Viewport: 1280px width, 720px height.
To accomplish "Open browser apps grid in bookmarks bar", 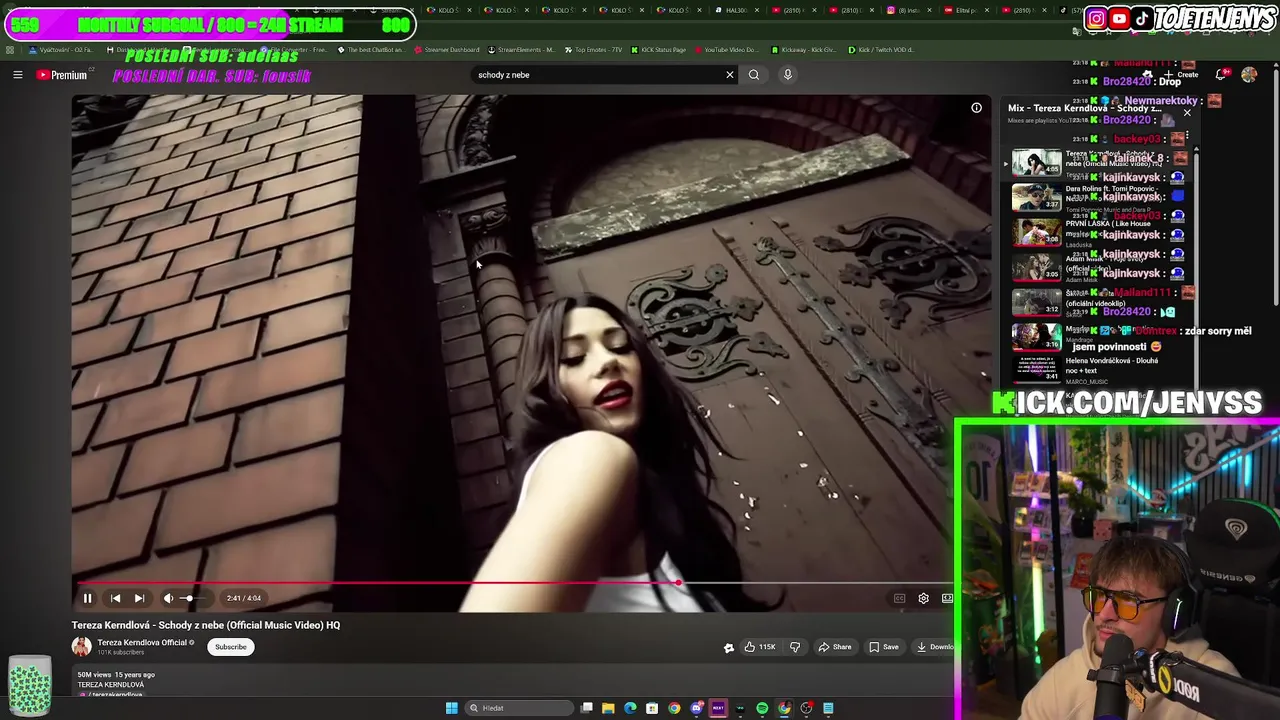I will [x=10, y=49].
